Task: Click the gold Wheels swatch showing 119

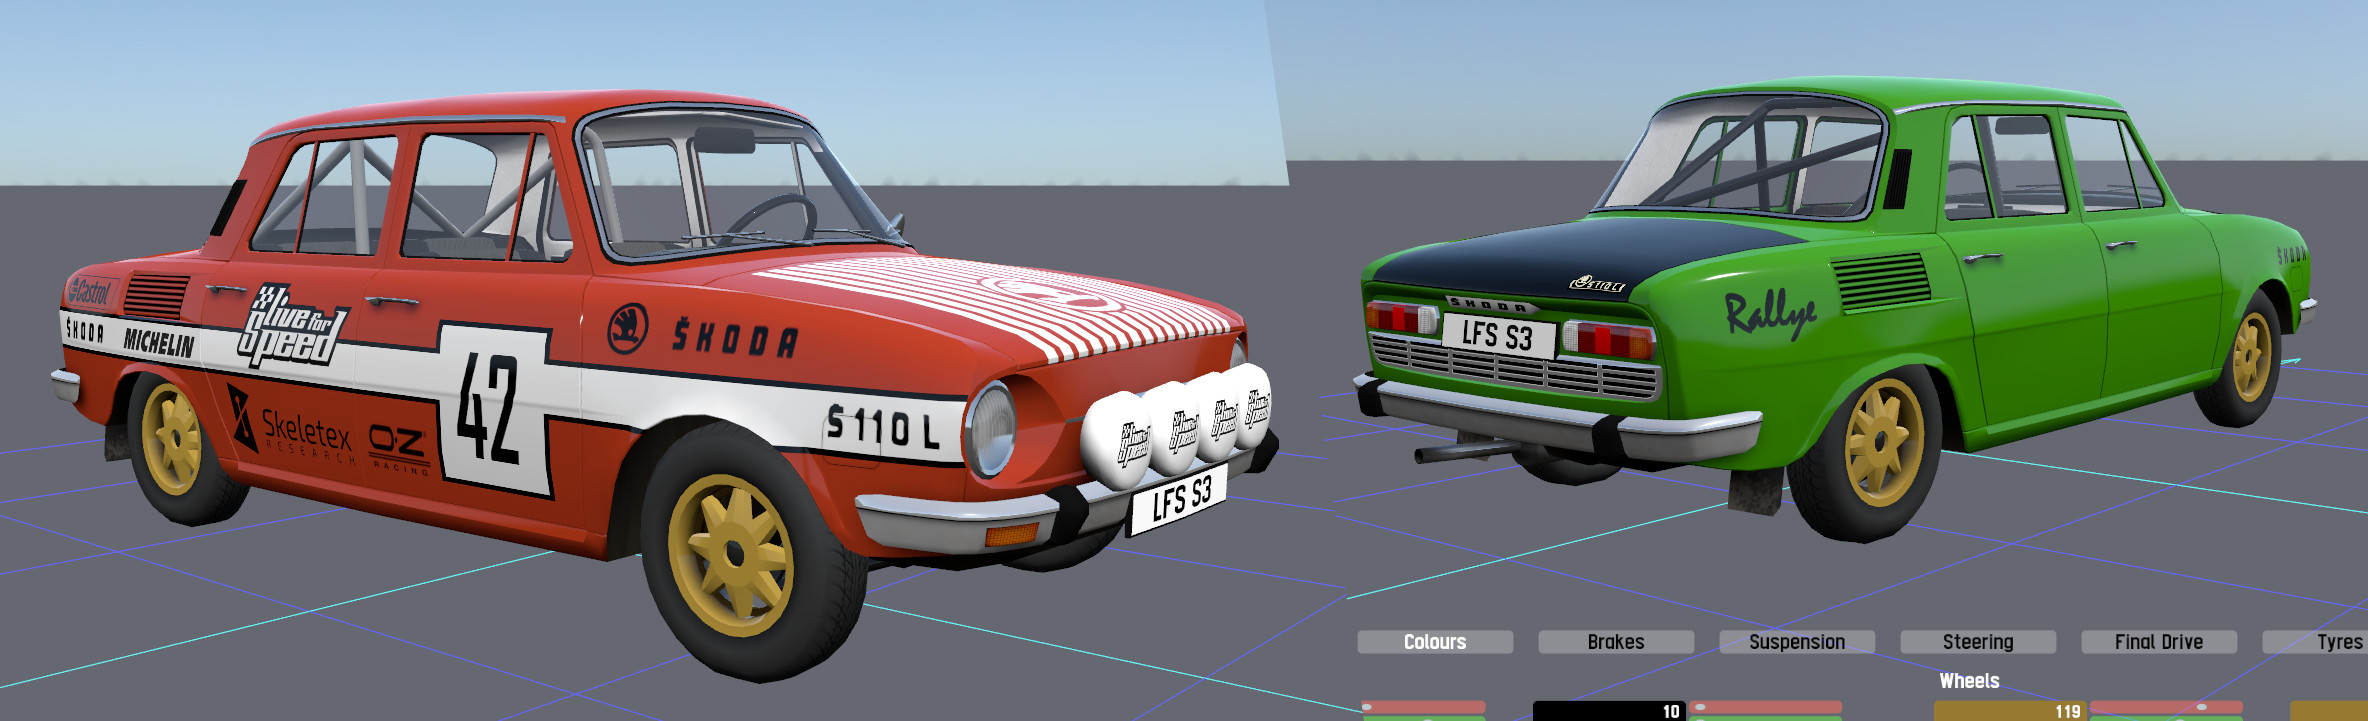Action: pyautogui.click(x=2010, y=711)
